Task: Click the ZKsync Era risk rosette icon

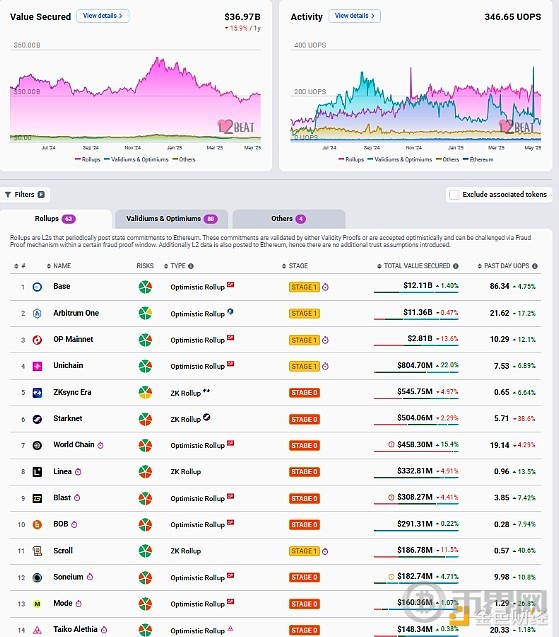Action: click(145, 392)
